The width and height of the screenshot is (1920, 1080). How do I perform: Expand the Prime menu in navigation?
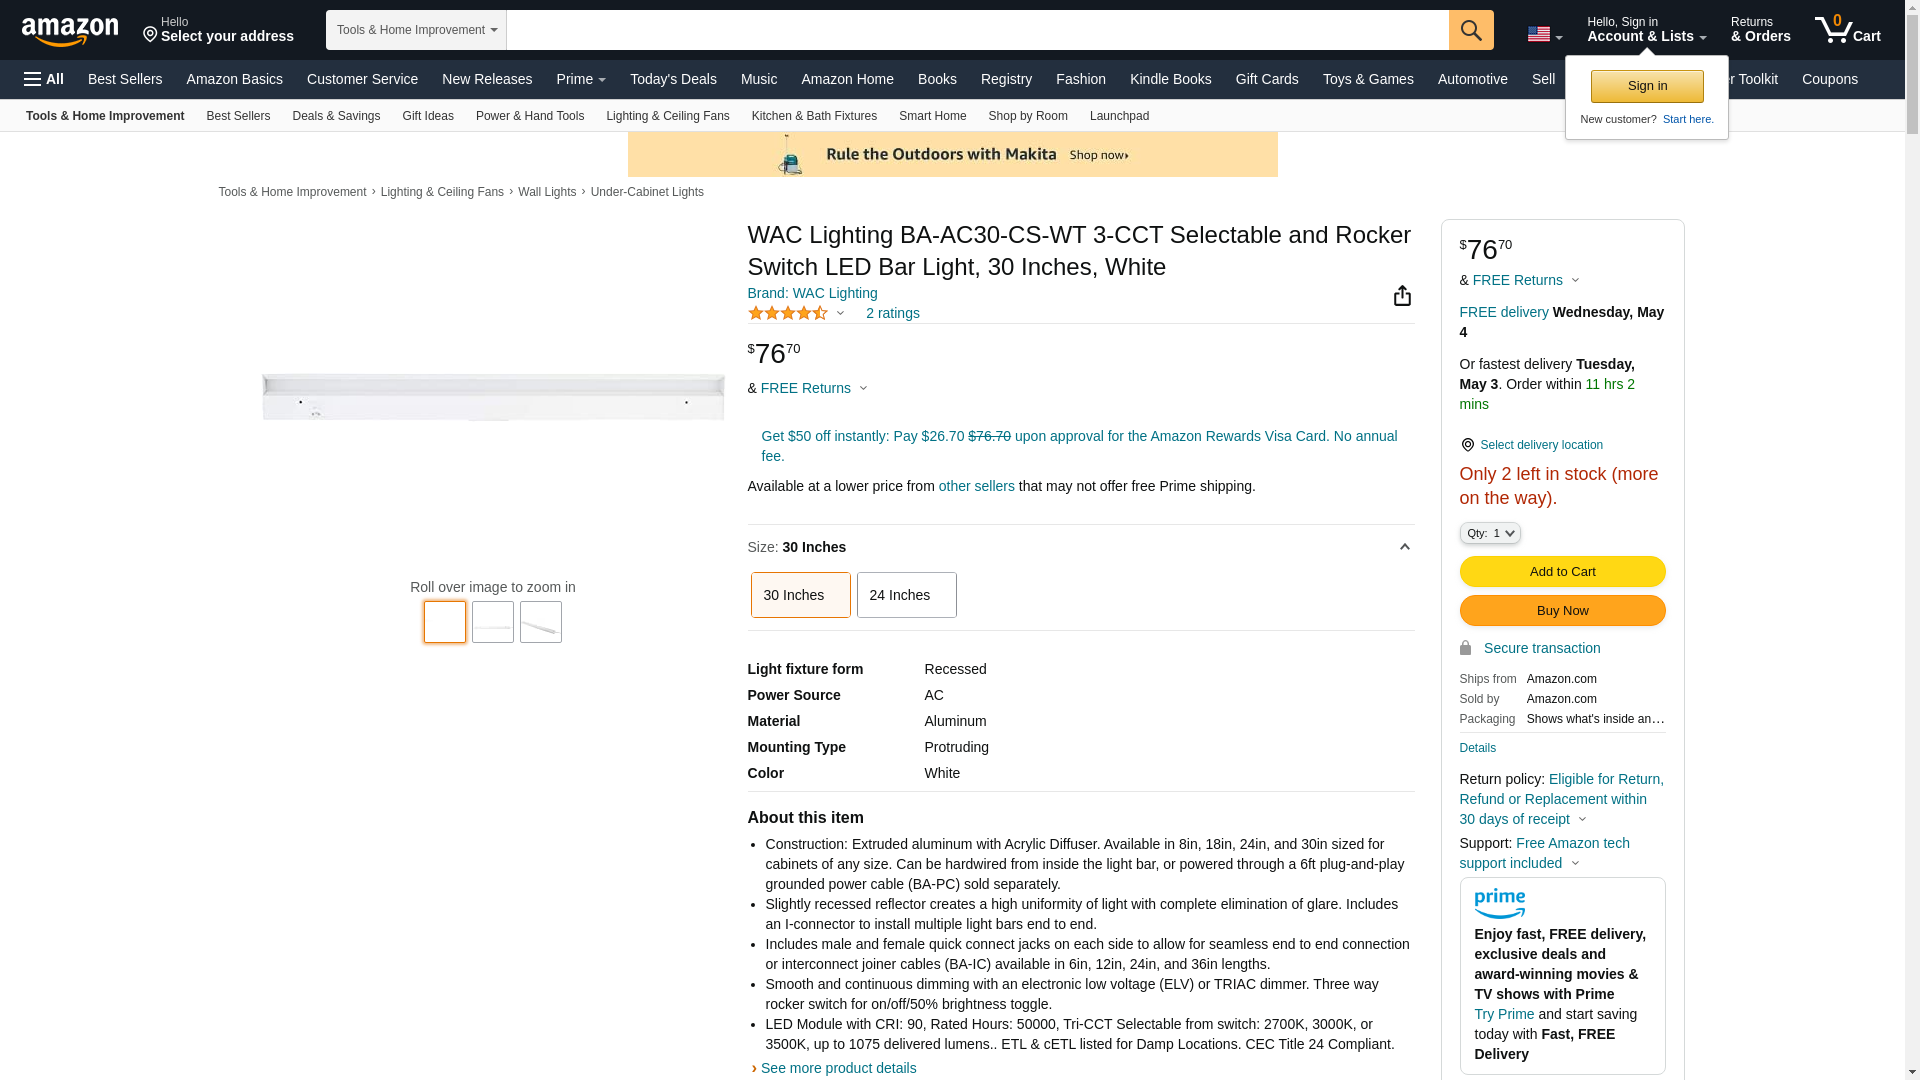581,79
